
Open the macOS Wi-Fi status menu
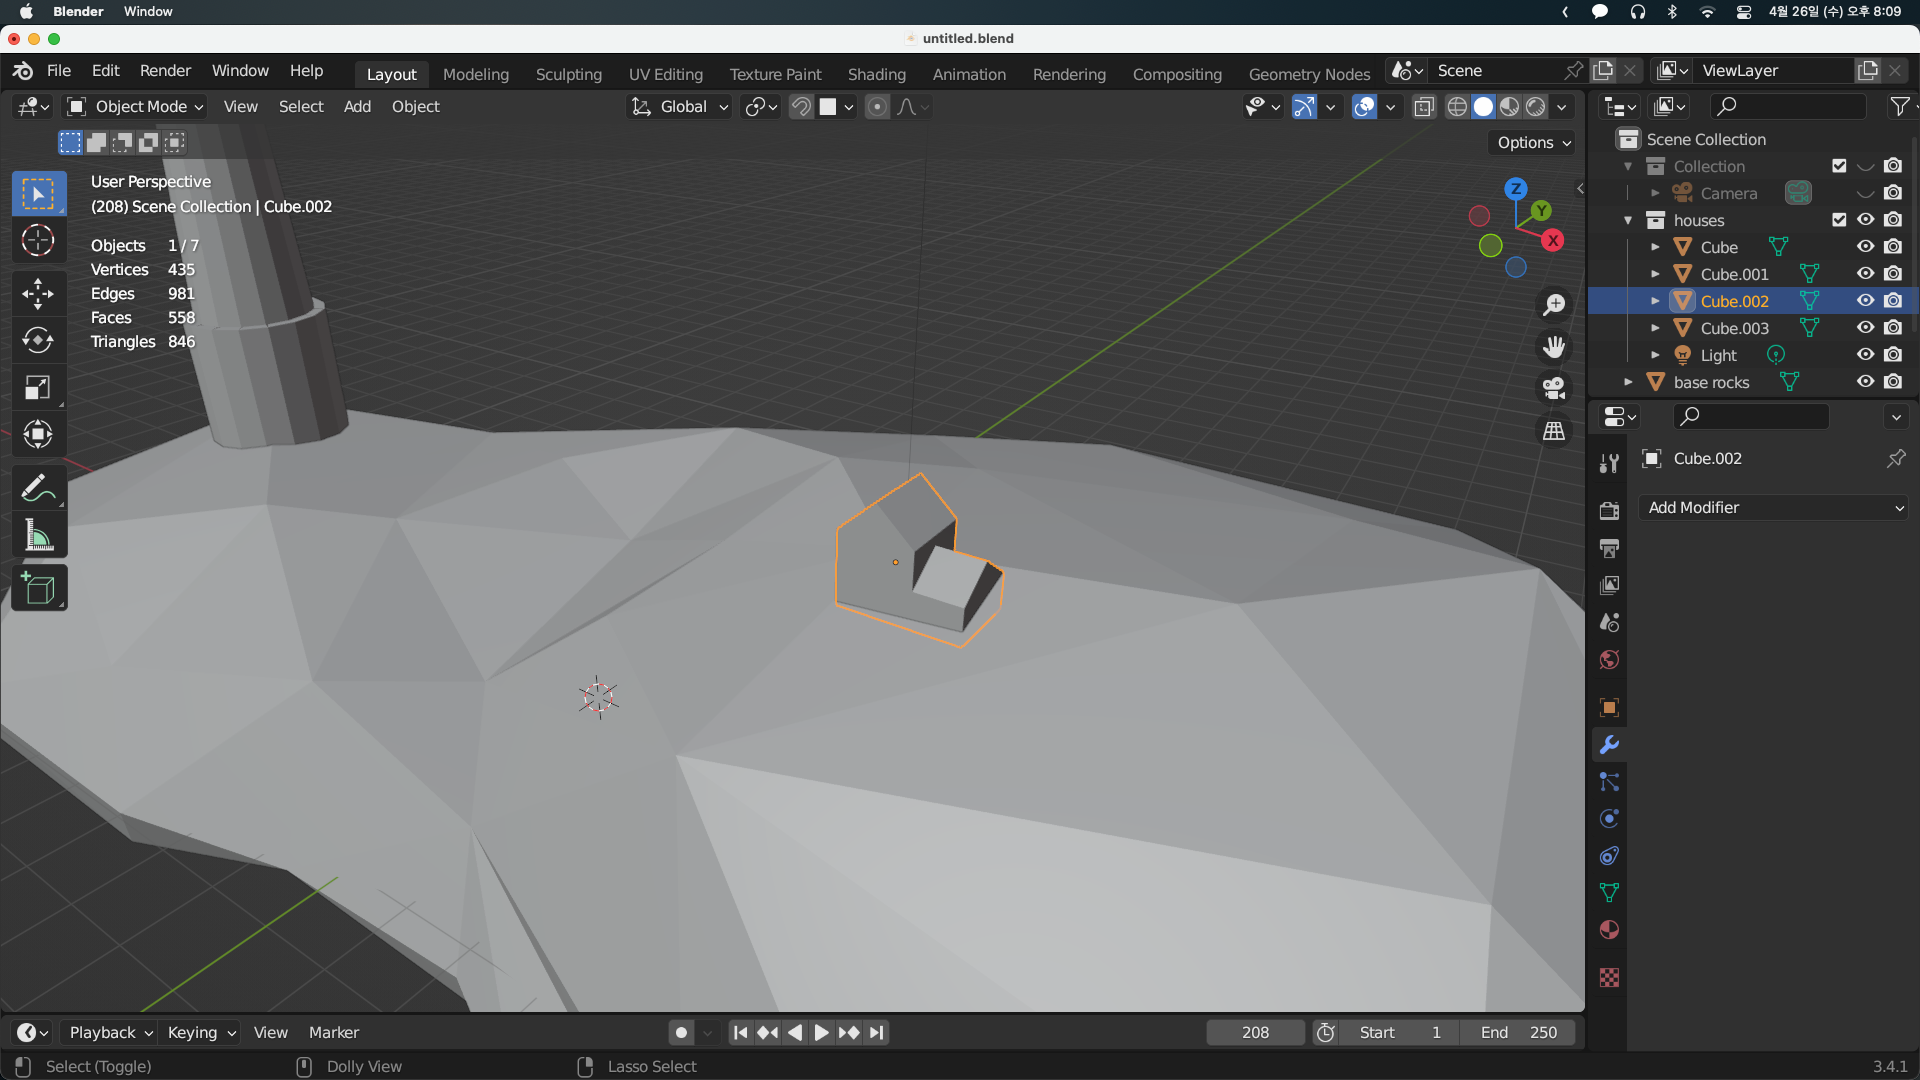tap(1707, 12)
